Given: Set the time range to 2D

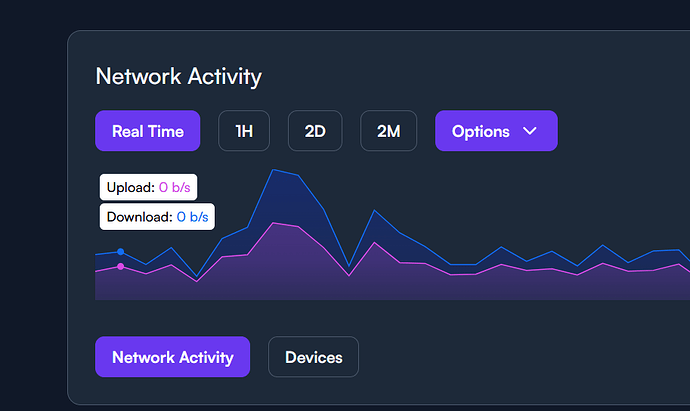Looking at the screenshot, I should coord(315,131).
